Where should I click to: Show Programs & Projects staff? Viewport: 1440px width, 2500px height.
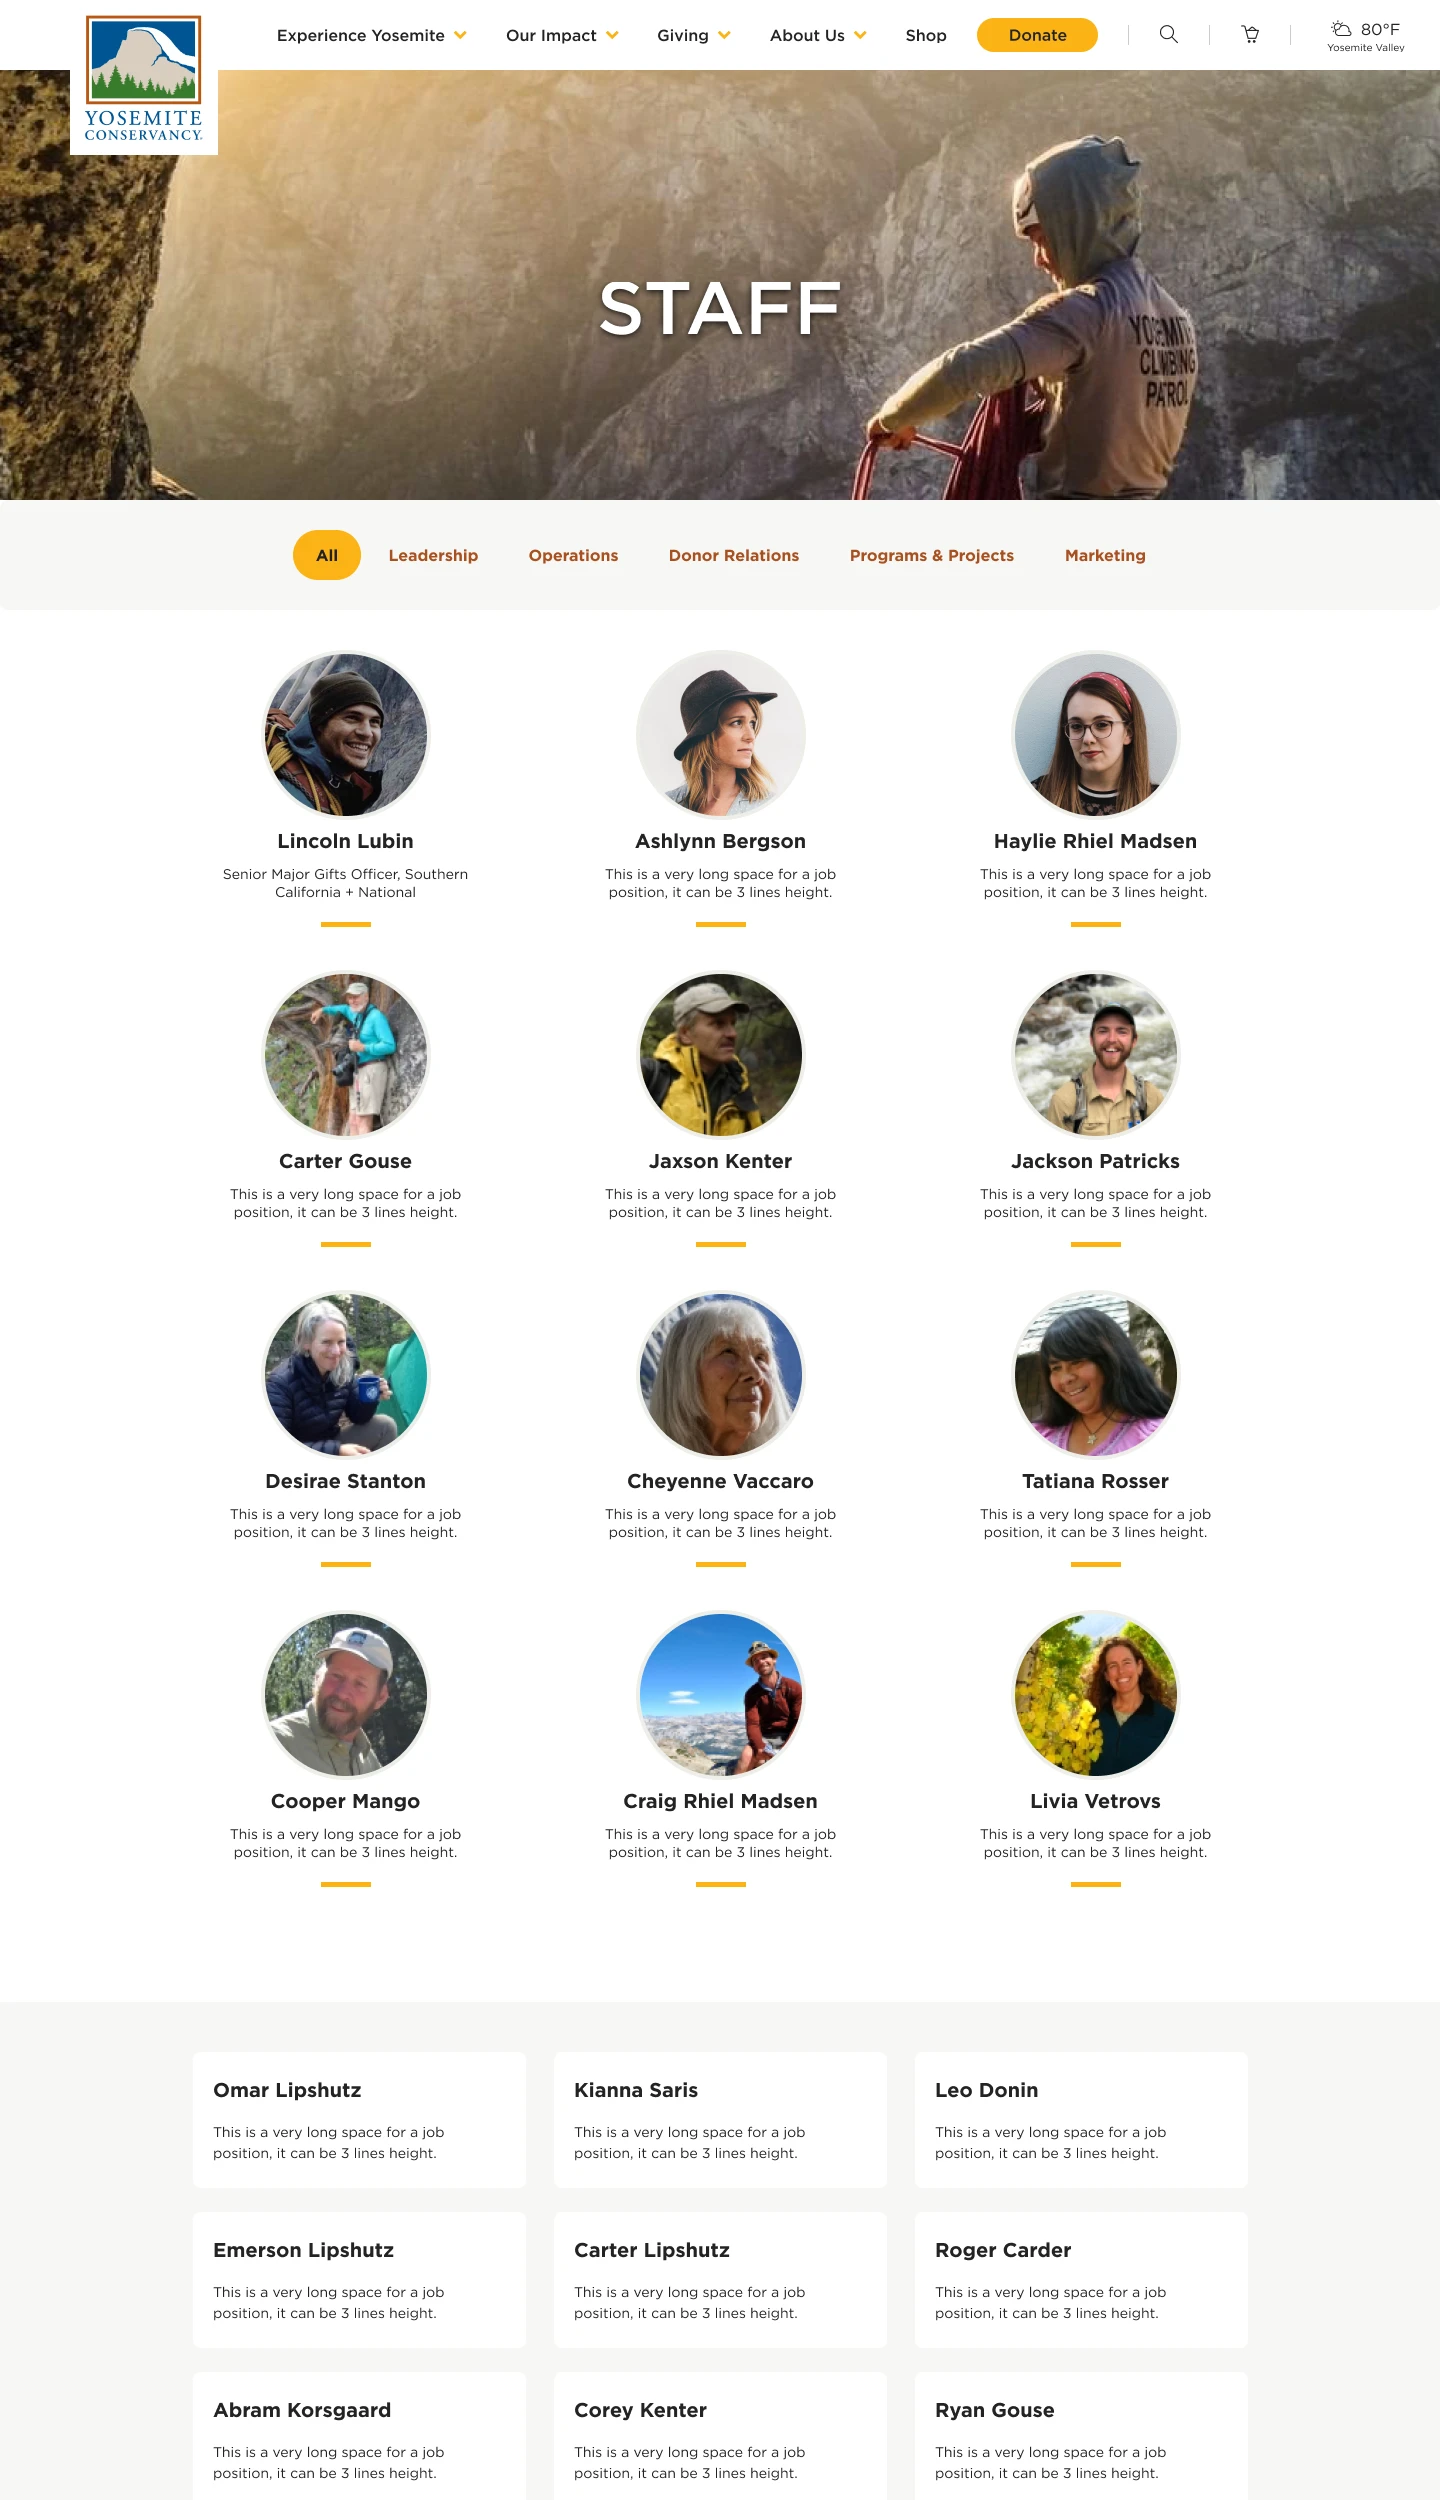(x=932, y=555)
